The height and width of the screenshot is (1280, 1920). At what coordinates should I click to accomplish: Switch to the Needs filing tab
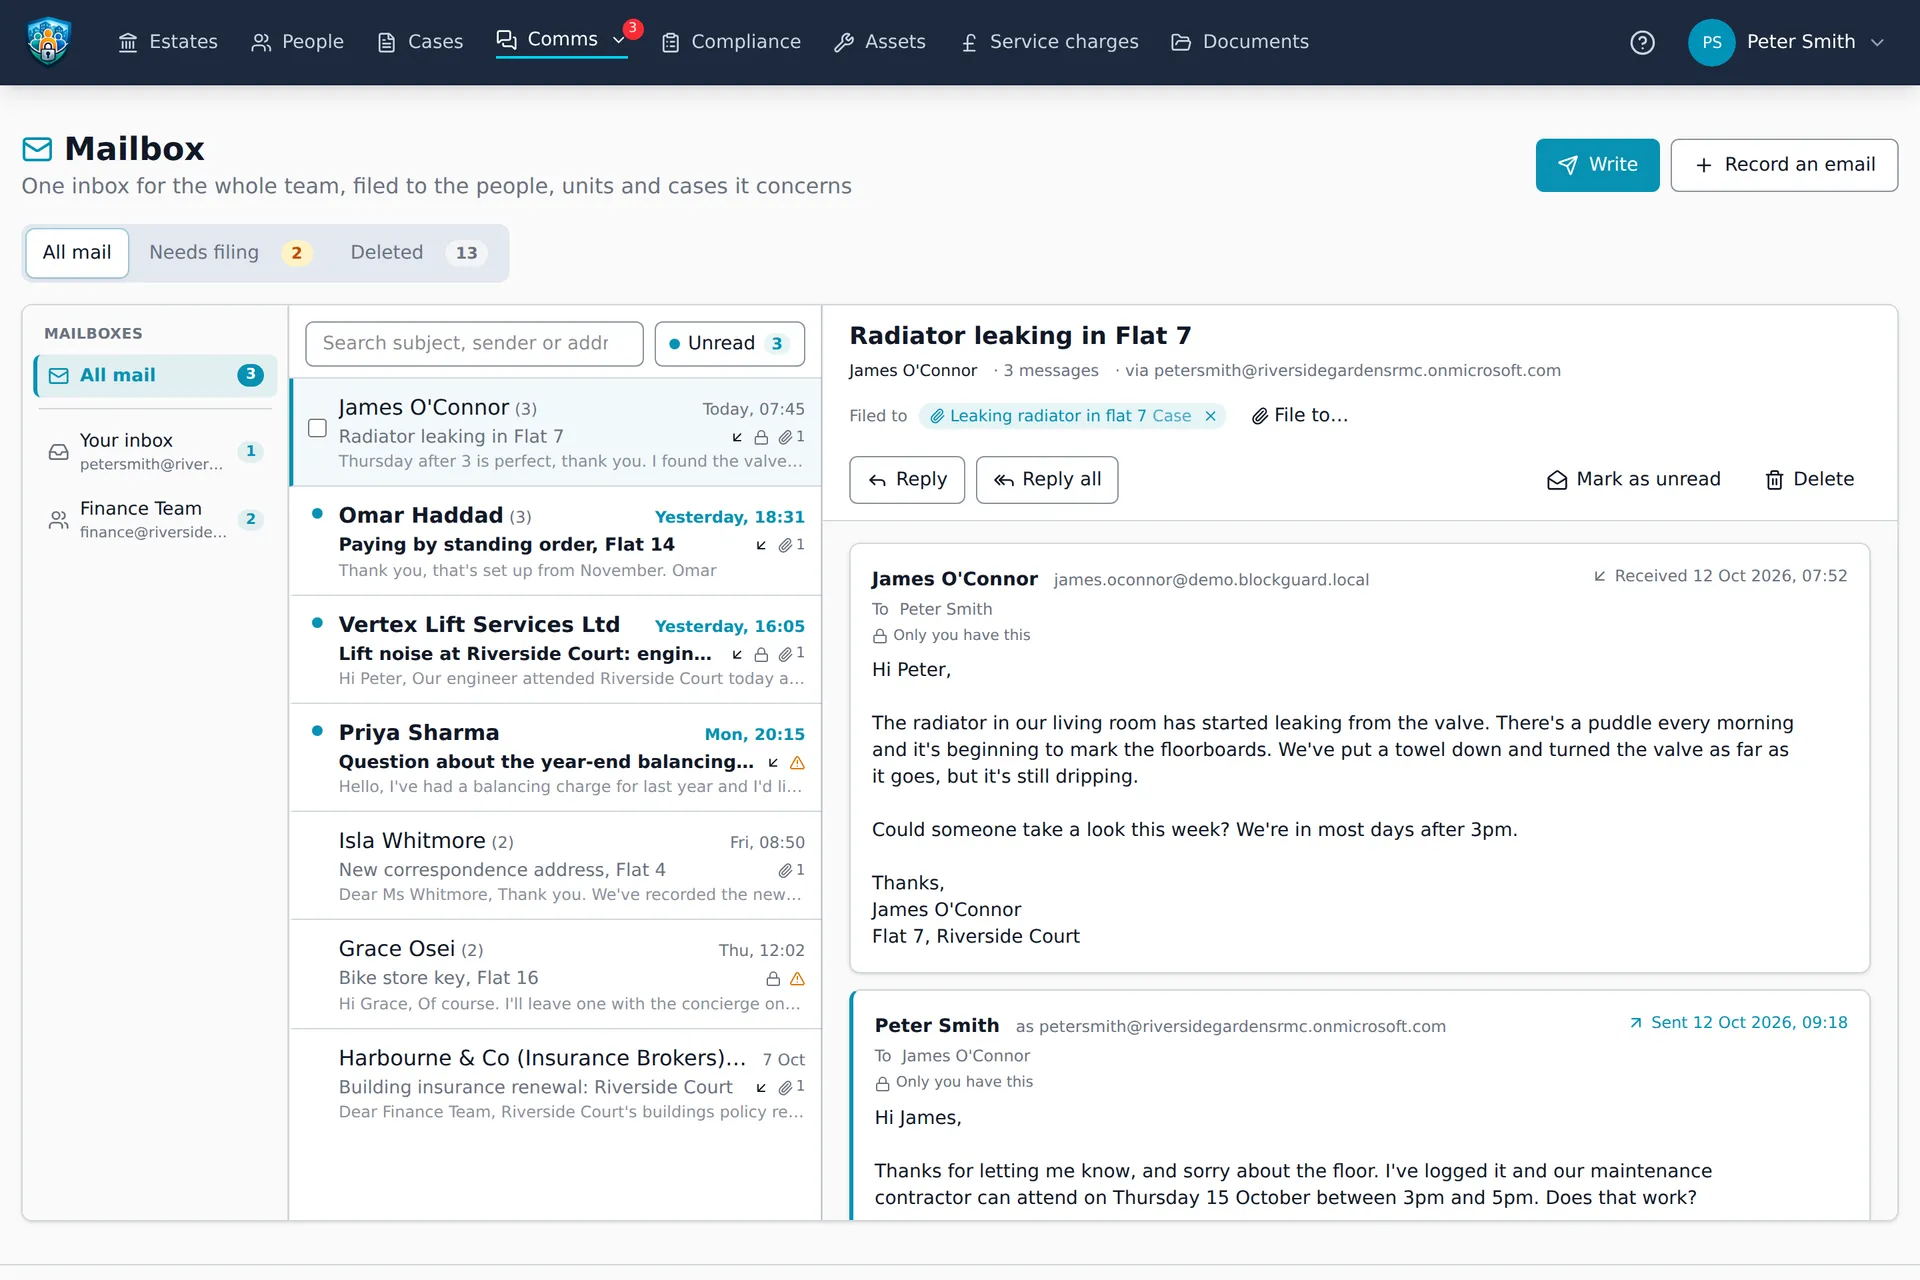(x=229, y=253)
